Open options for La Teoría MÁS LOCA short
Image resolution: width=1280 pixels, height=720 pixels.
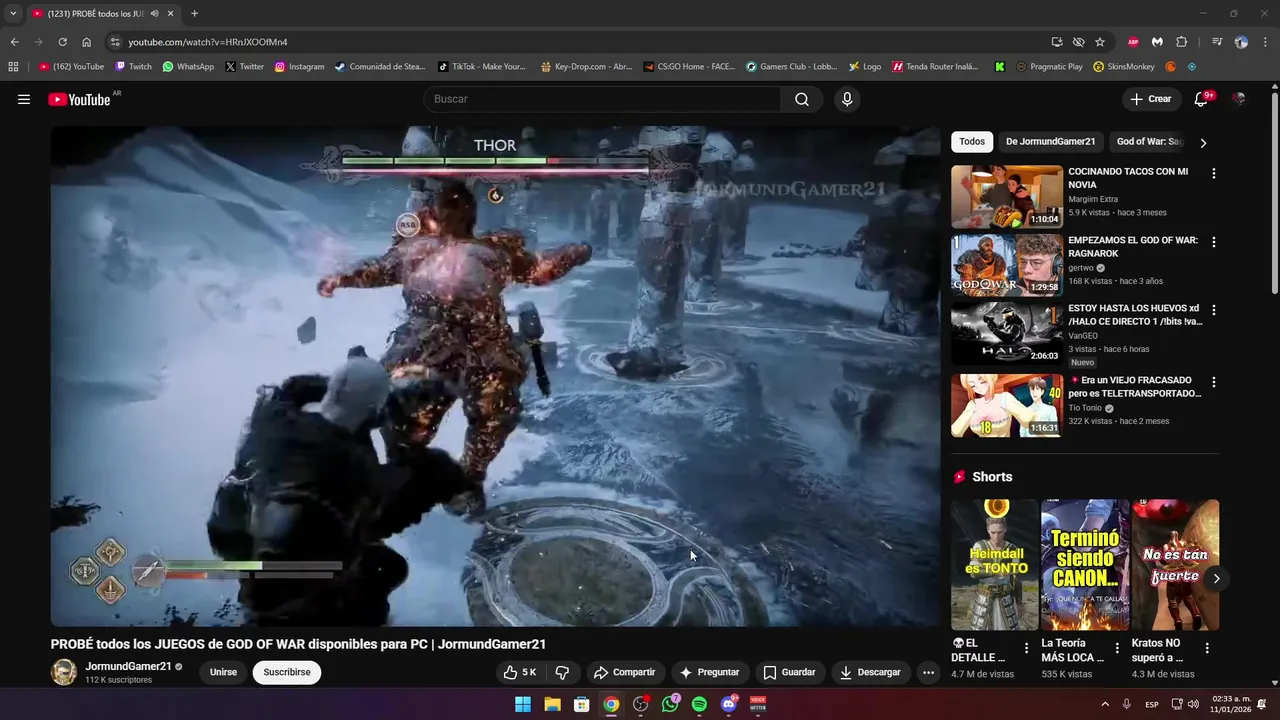(x=1116, y=648)
